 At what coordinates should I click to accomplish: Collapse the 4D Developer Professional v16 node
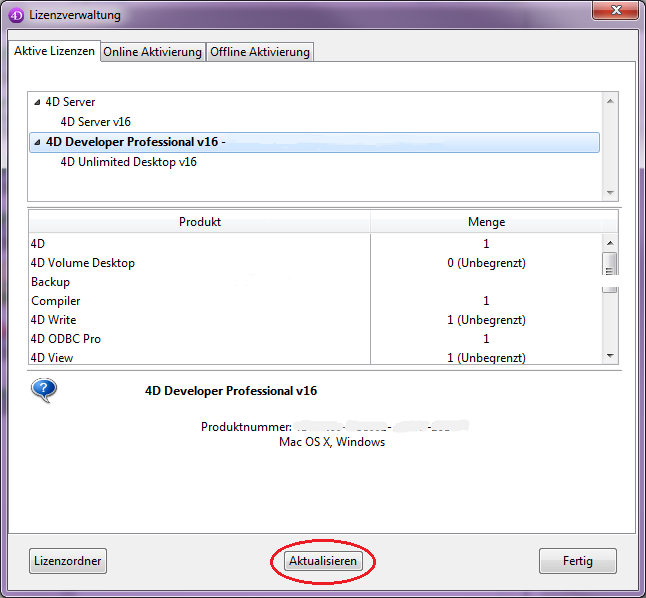click(37, 142)
